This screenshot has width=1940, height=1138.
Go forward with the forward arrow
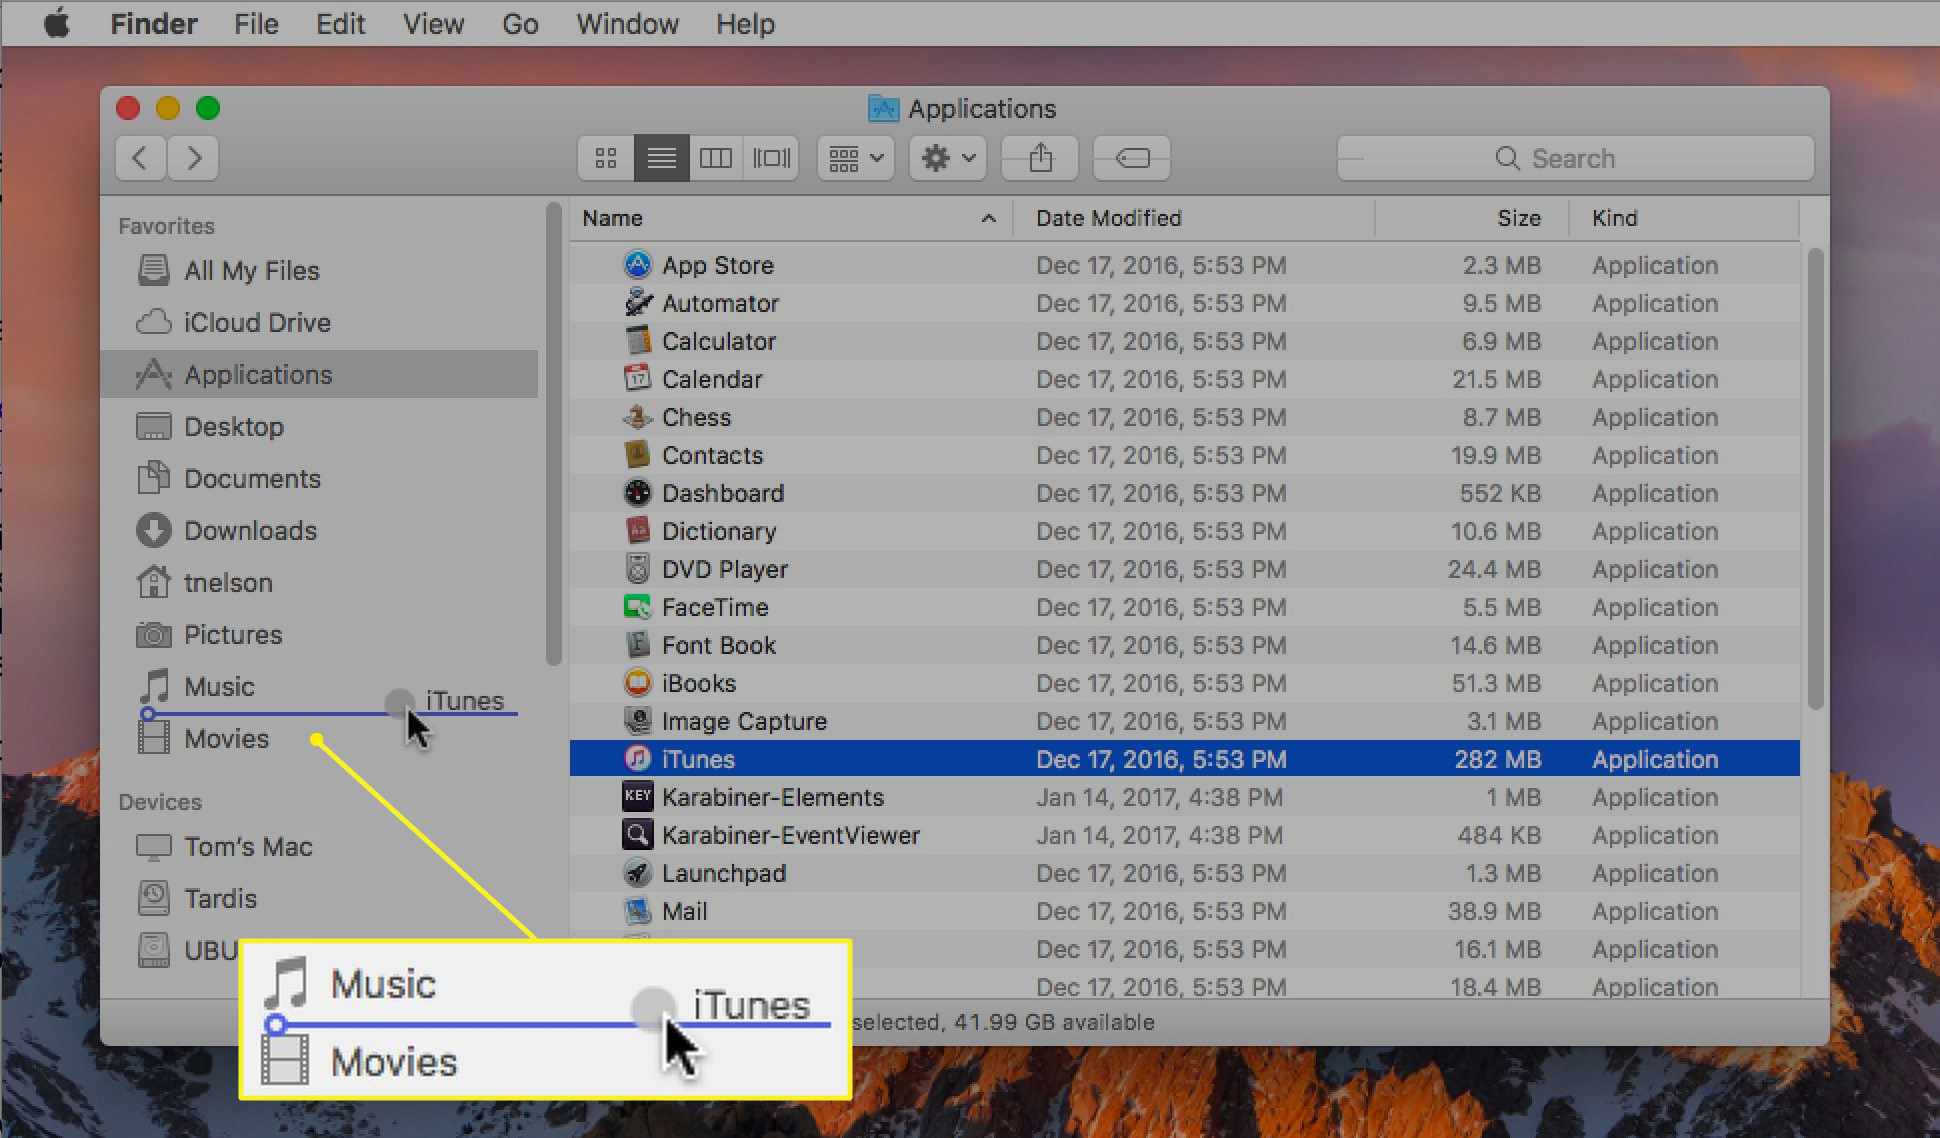(194, 158)
